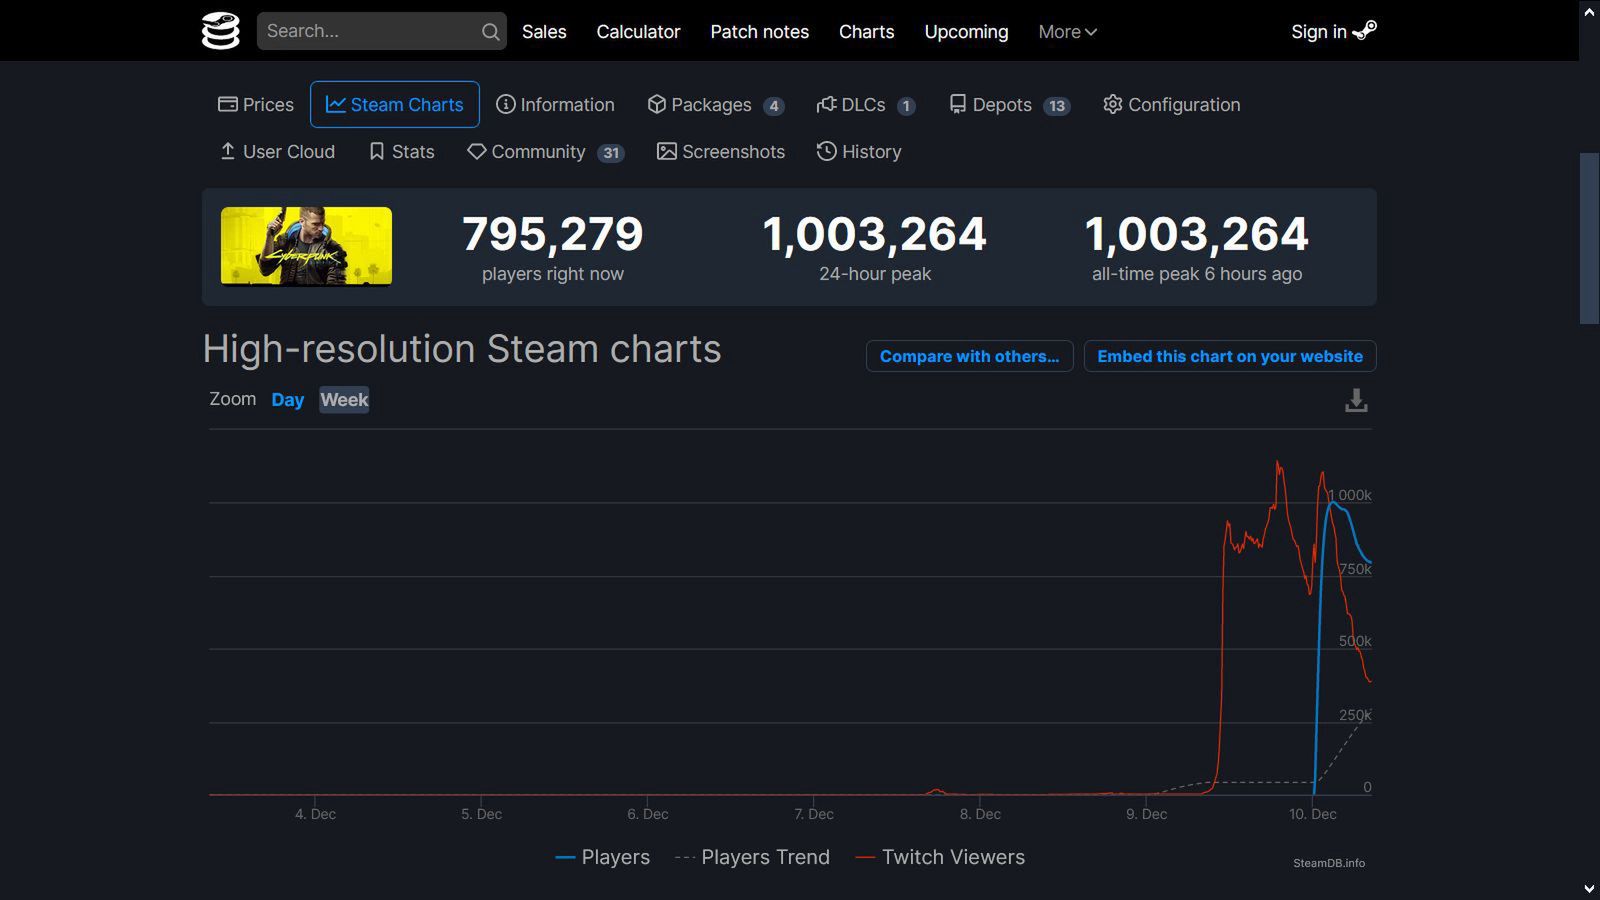1600x900 pixels.
Task: Click the High-resolution Steam charts heading
Action: tap(462, 349)
